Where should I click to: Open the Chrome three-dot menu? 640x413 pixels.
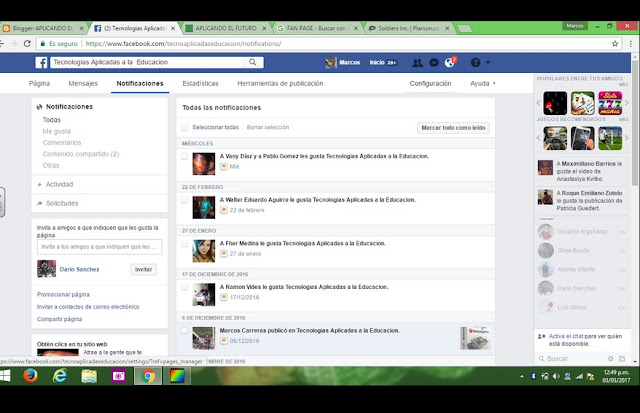click(631, 44)
